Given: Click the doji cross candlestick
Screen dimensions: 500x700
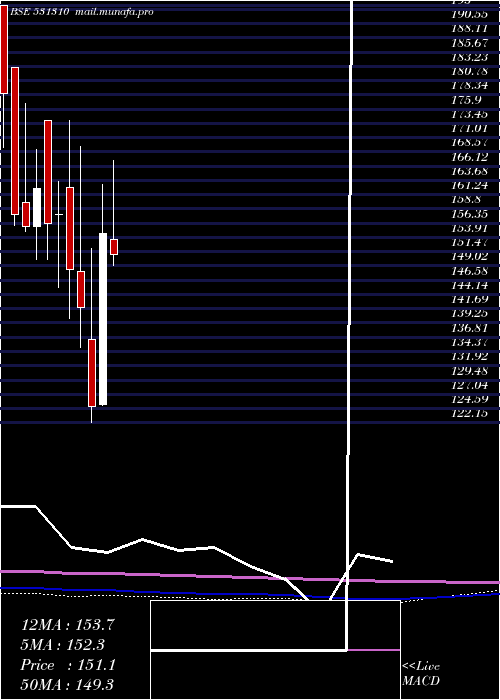Looking at the screenshot, I should (58, 215).
